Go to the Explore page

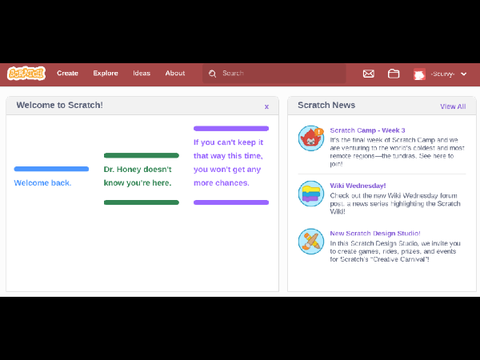106,73
